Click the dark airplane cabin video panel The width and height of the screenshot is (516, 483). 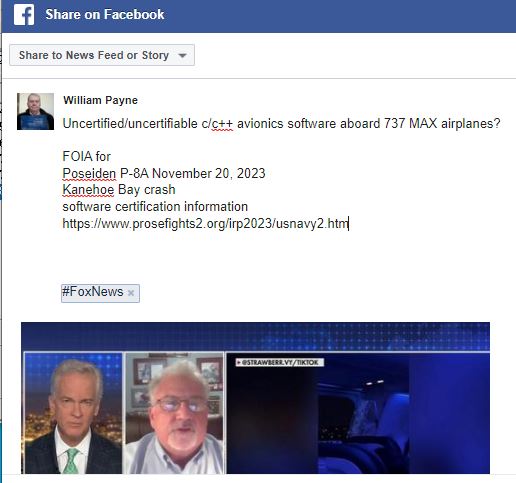[x=358, y=413]
